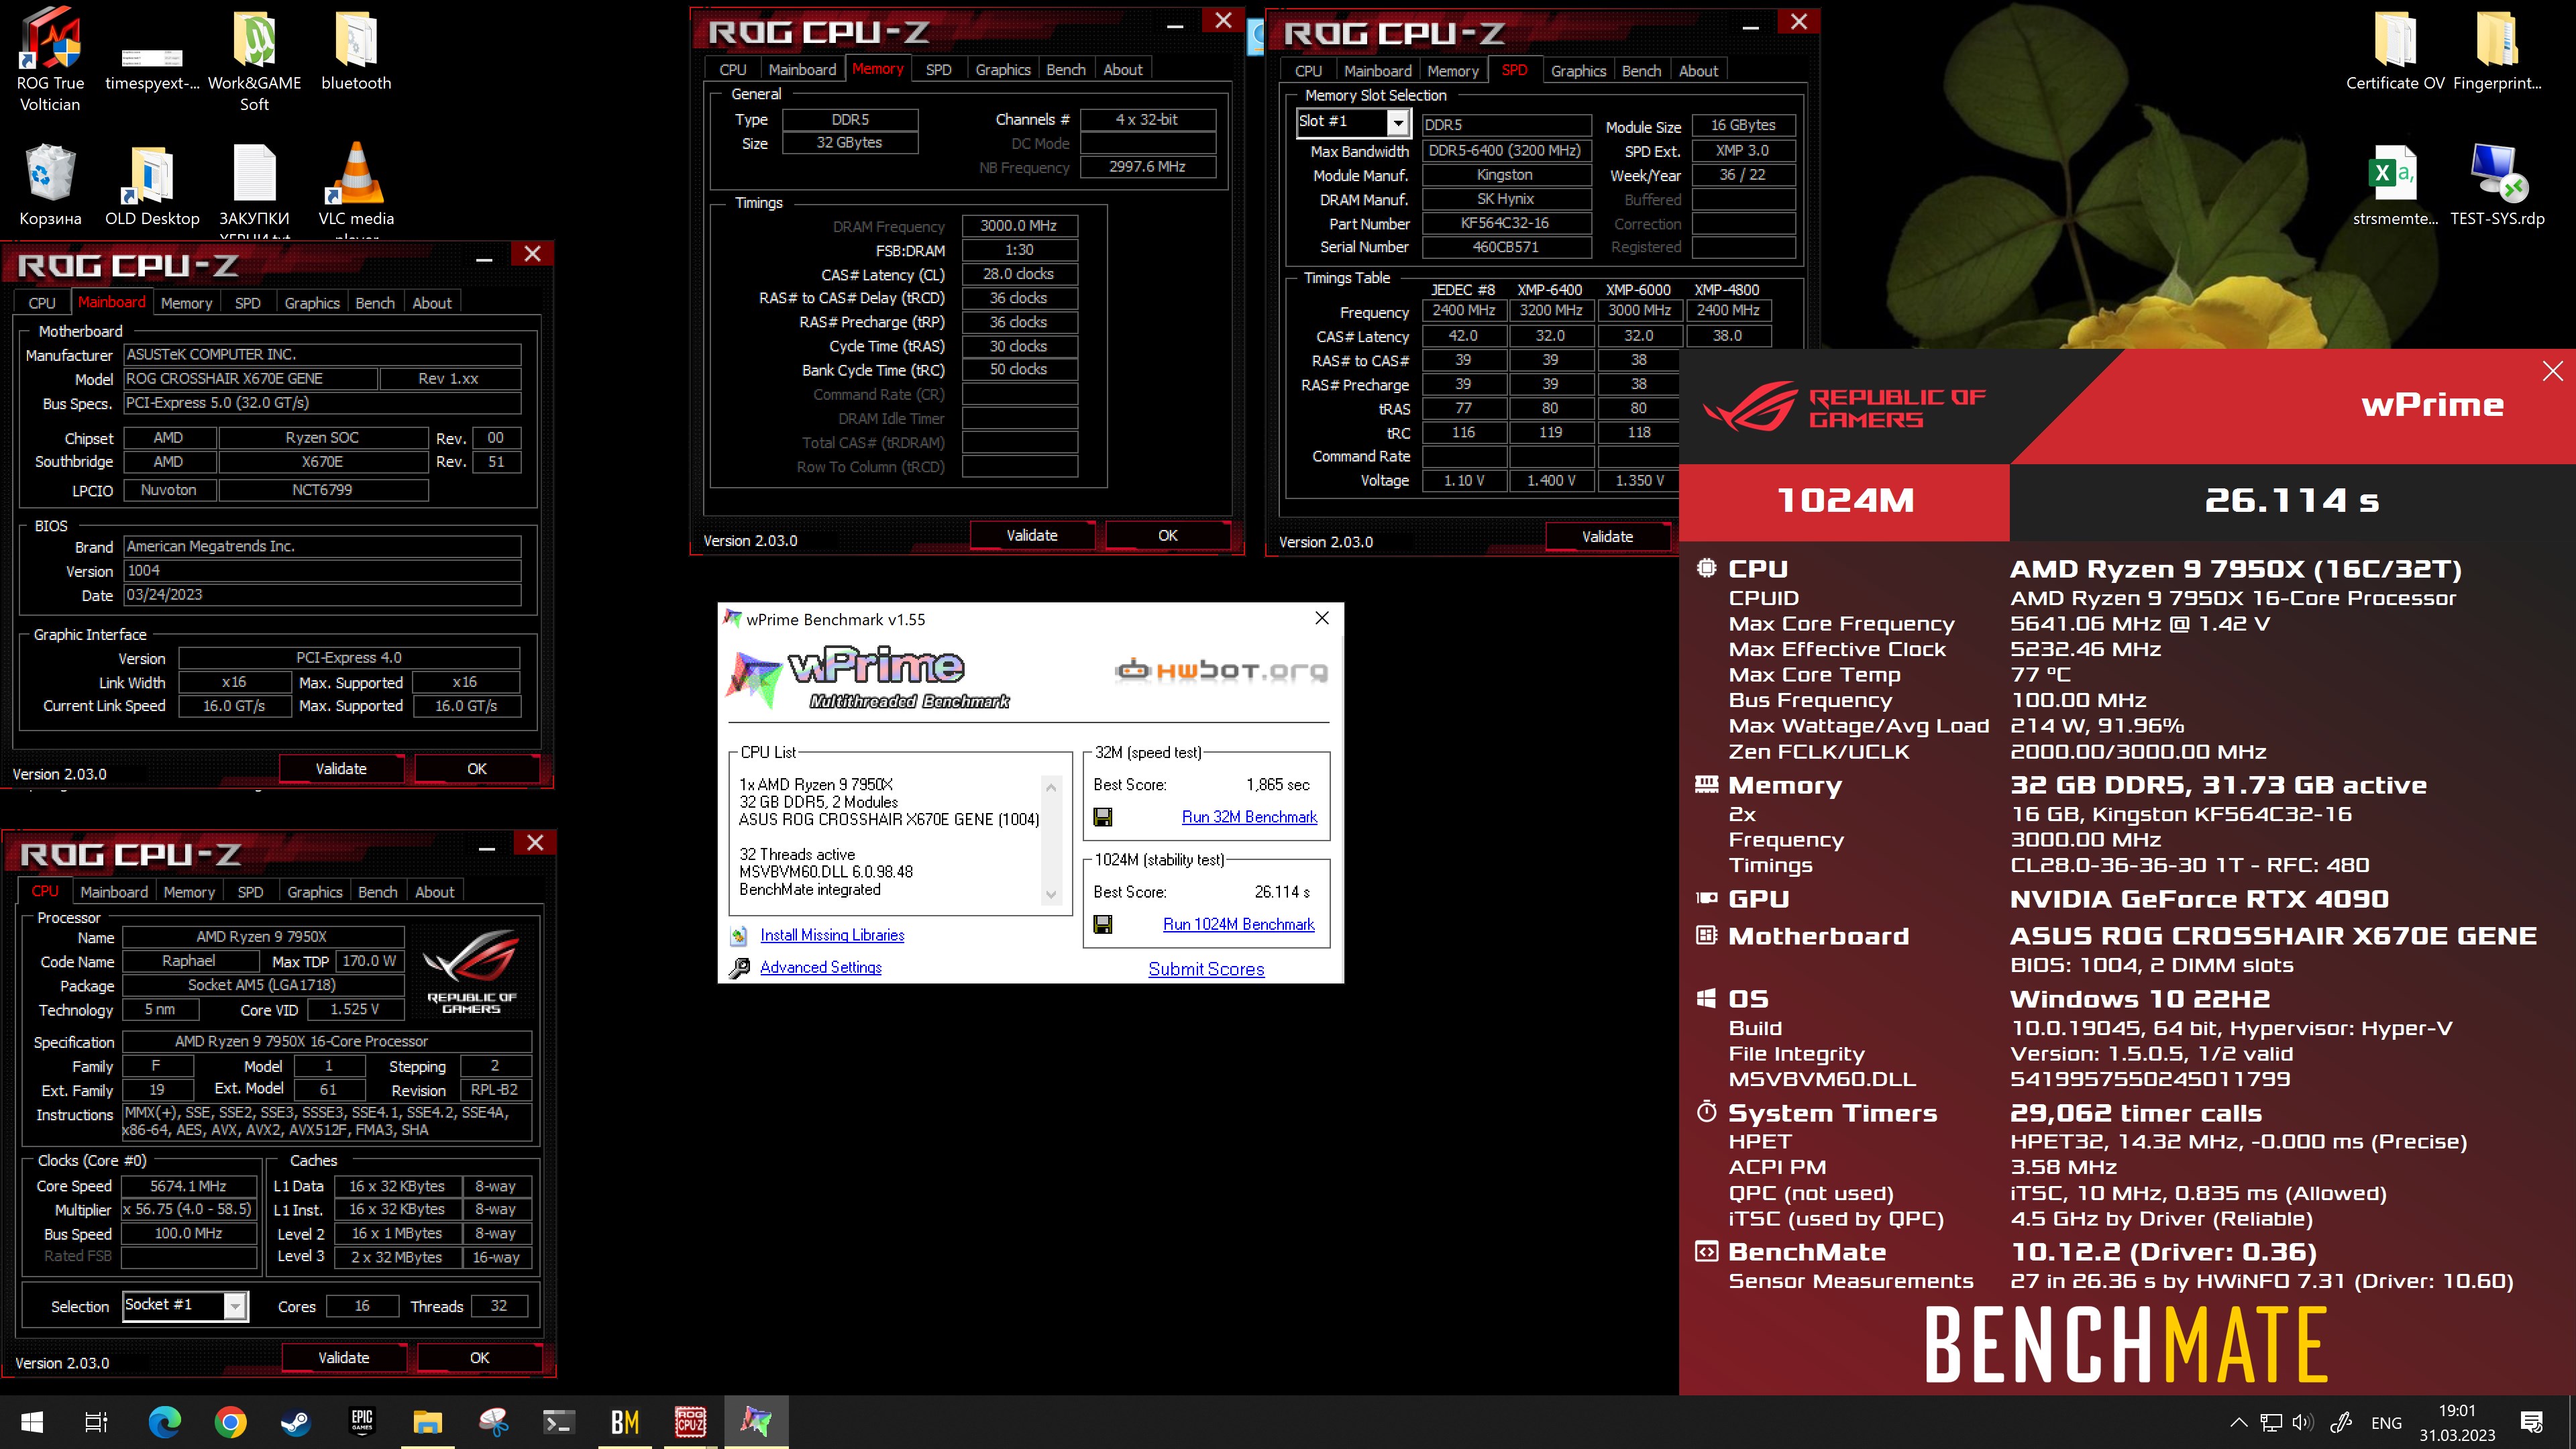Open the Slot #1 memory slot dropdown

click(1398, 122)
